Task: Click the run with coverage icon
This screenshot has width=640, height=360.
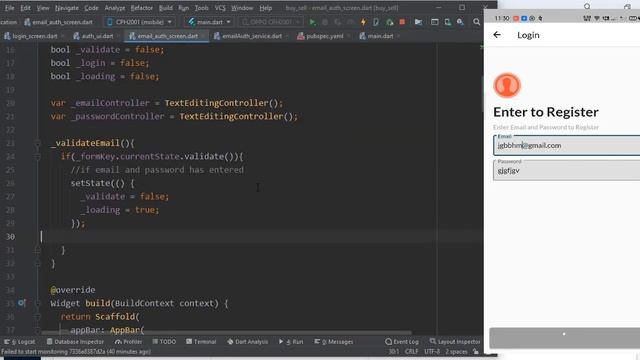Action: click(x=338, y=22)
